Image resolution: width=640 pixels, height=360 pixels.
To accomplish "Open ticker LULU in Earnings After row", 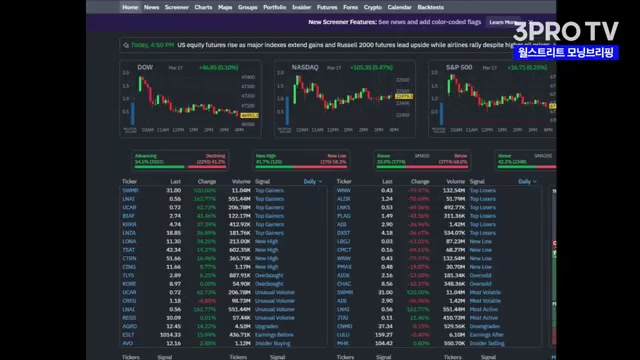I will click(343, 335).
